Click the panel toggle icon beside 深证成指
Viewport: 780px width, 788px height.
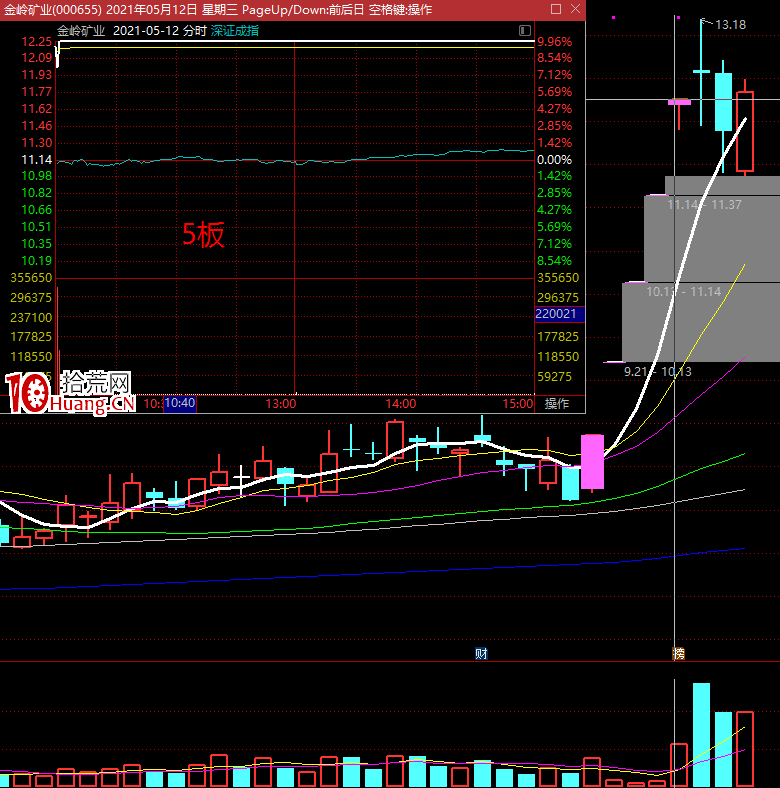tap(525, 31)
